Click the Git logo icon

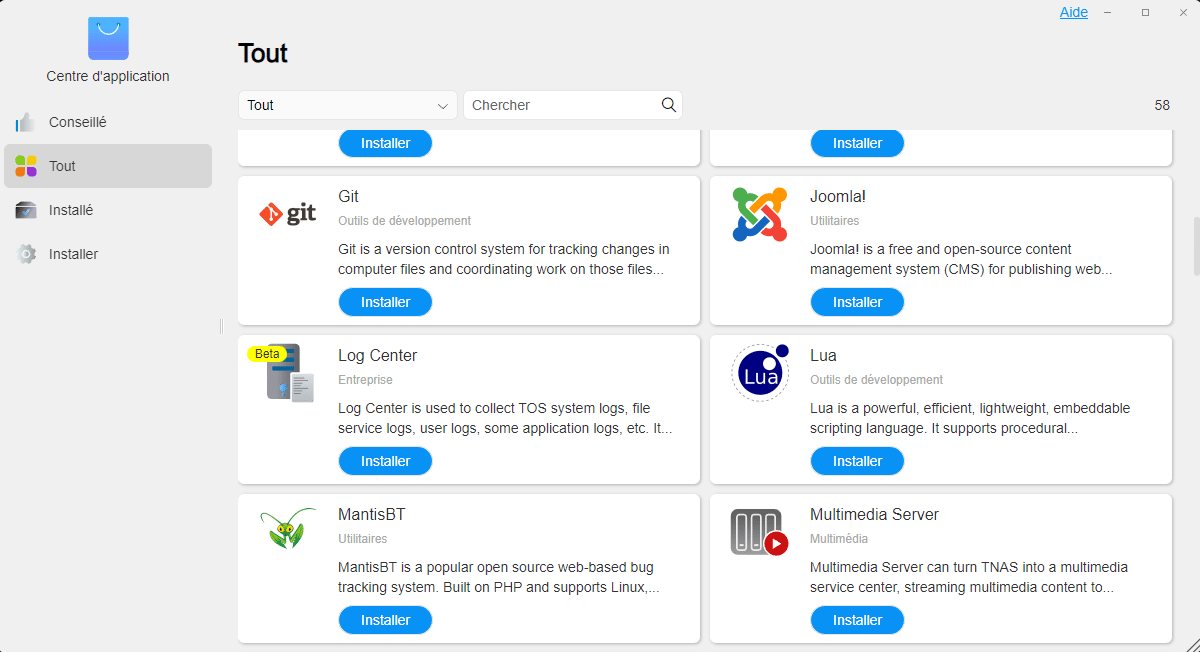[288, 213]
